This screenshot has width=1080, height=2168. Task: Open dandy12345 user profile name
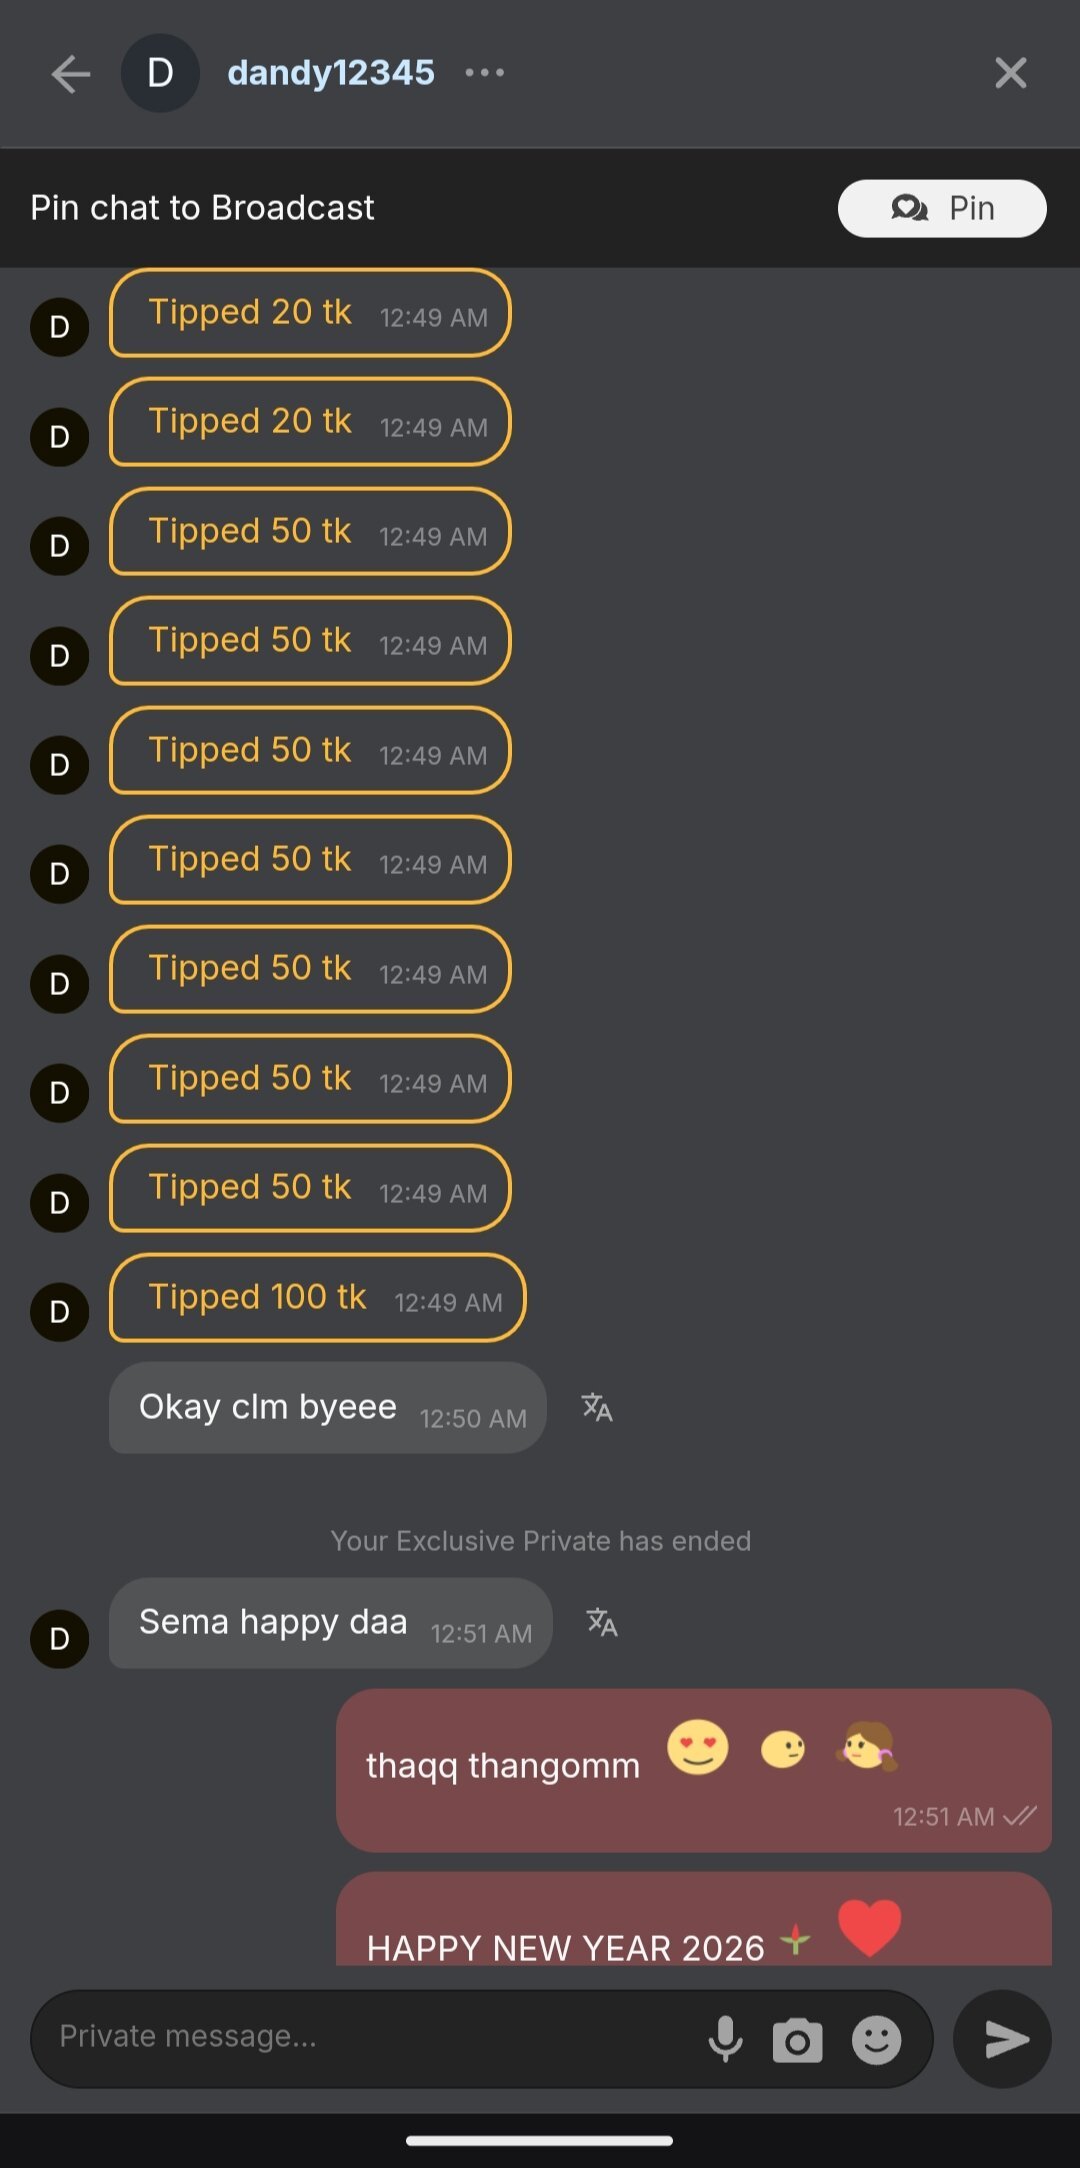pos(331,73)
